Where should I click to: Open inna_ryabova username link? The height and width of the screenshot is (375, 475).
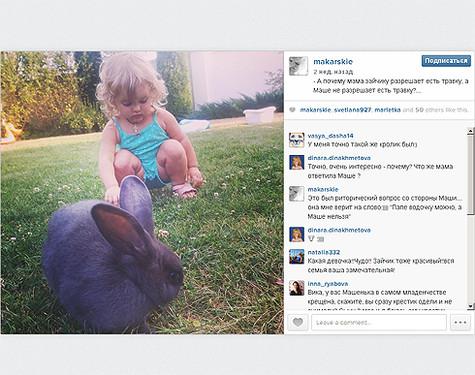click(328, 284)
